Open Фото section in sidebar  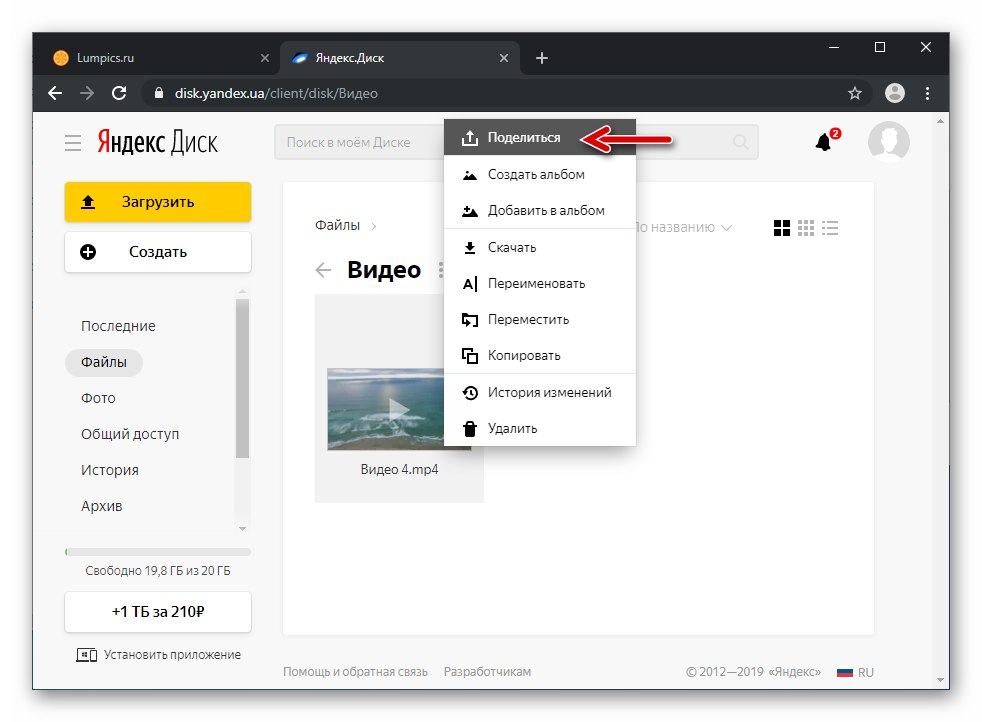pos(98,398)
